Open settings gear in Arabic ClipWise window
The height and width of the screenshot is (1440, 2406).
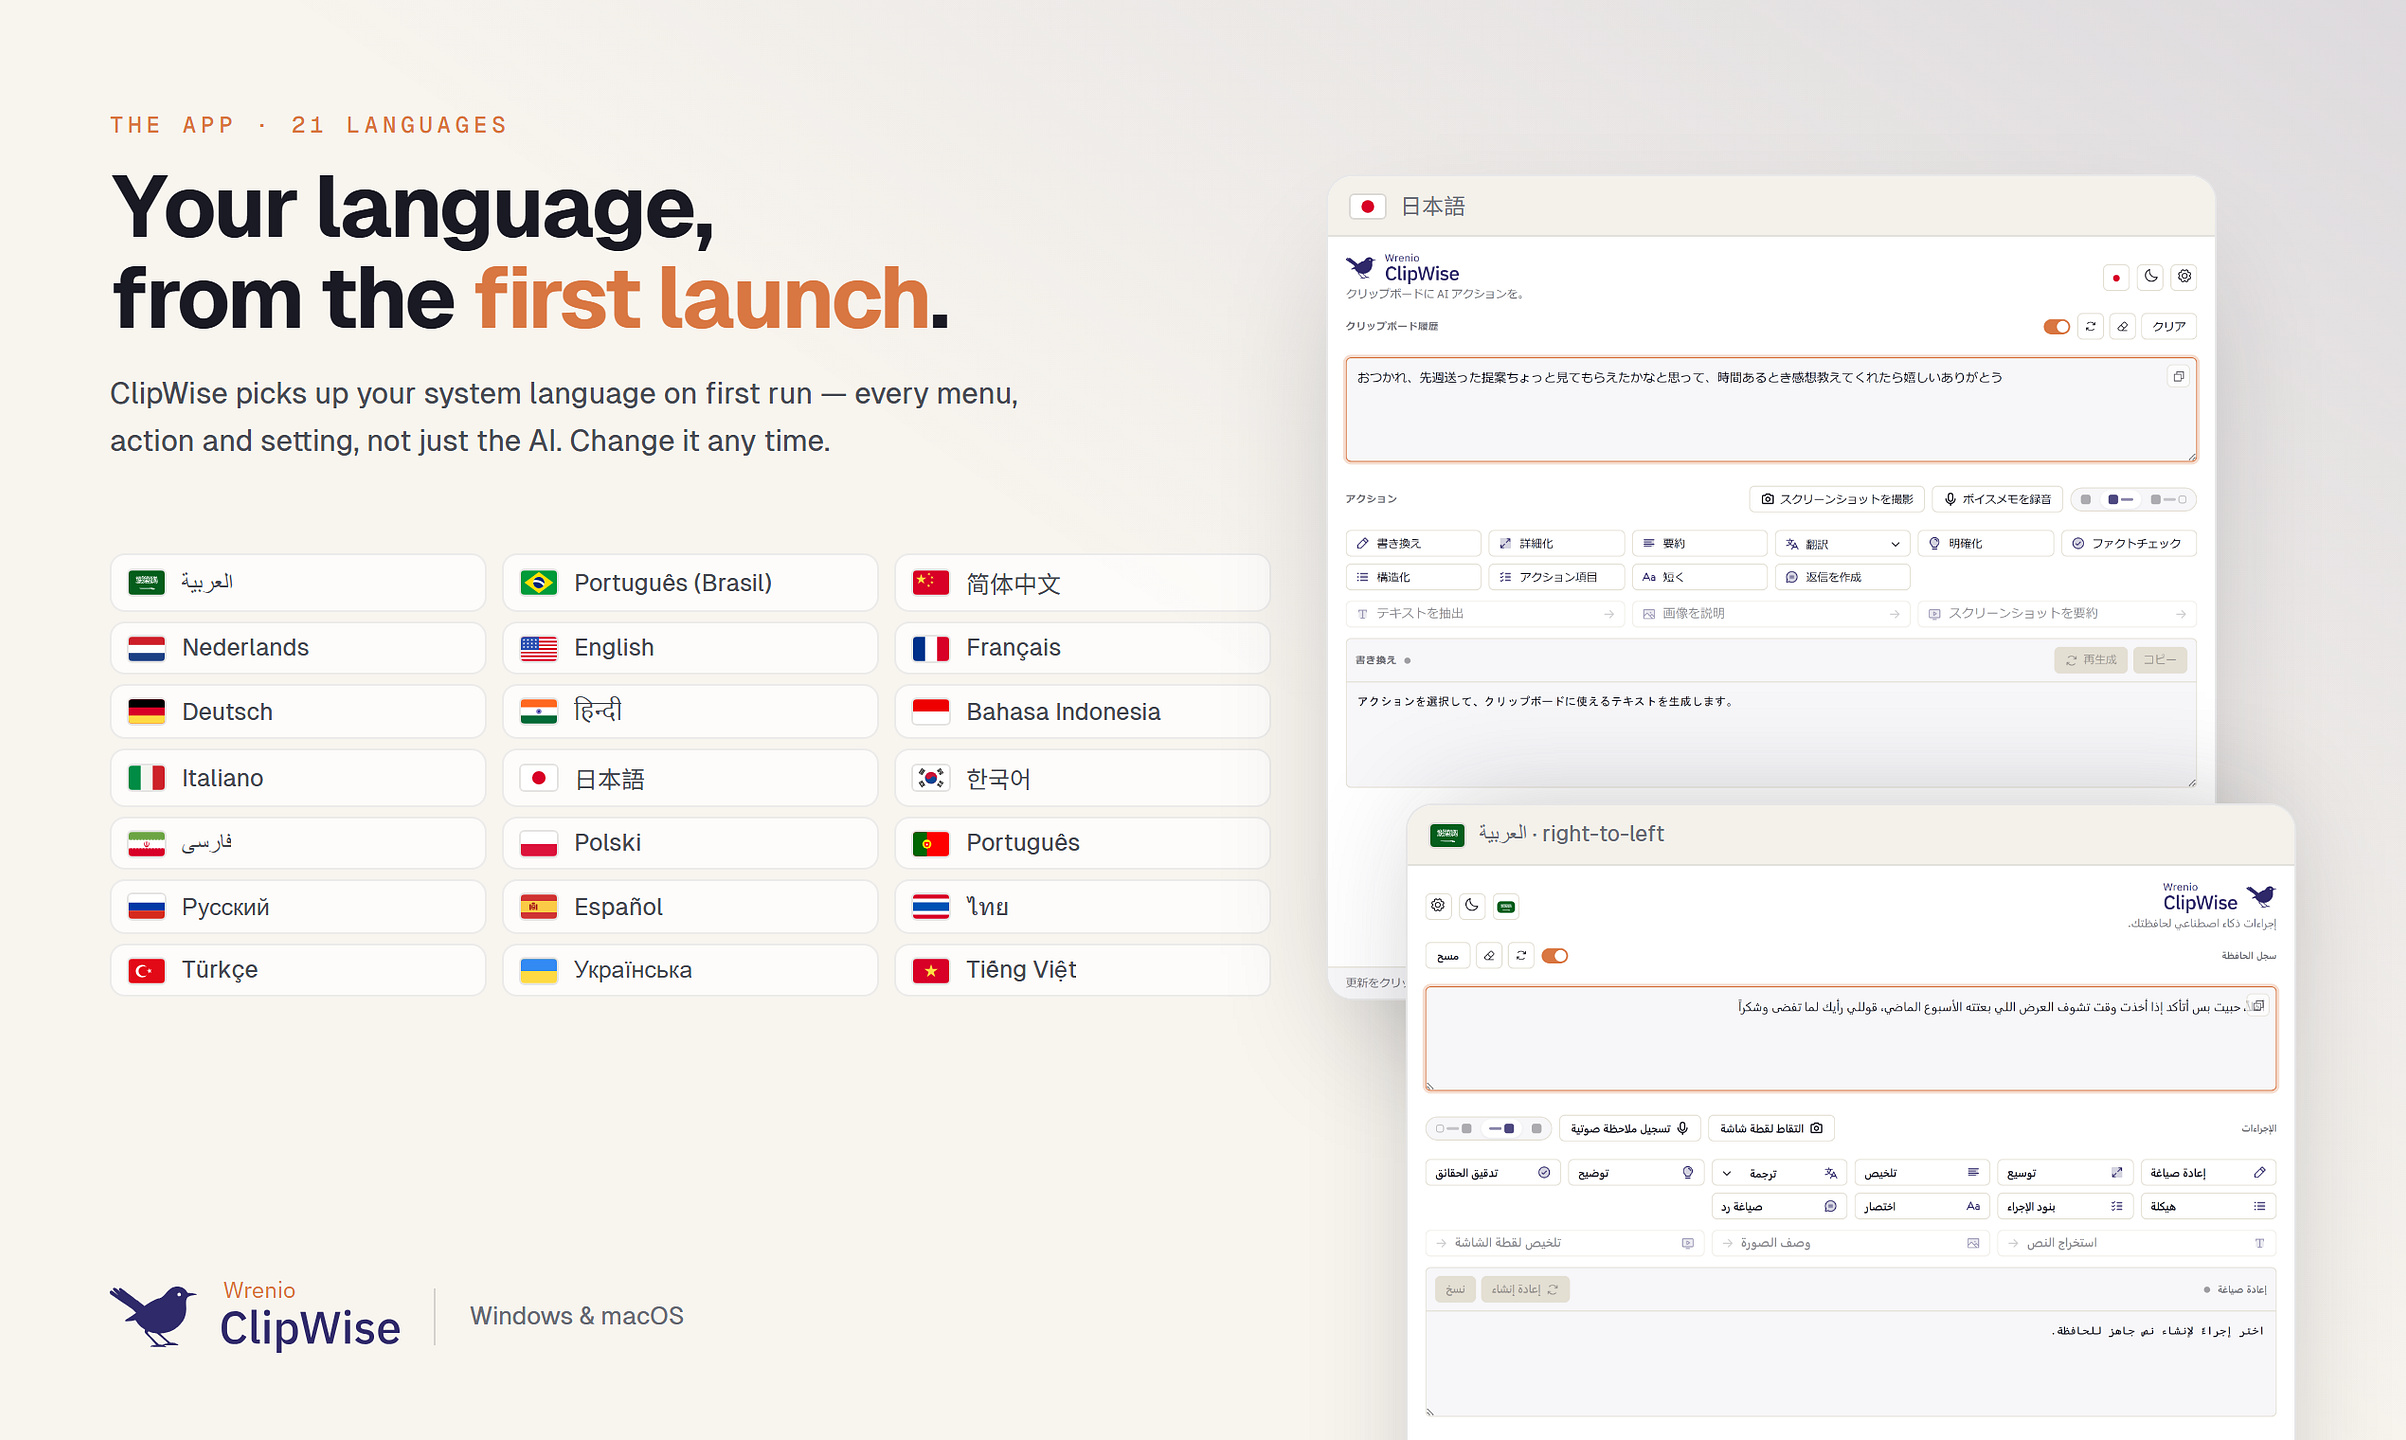[1438, 905]
